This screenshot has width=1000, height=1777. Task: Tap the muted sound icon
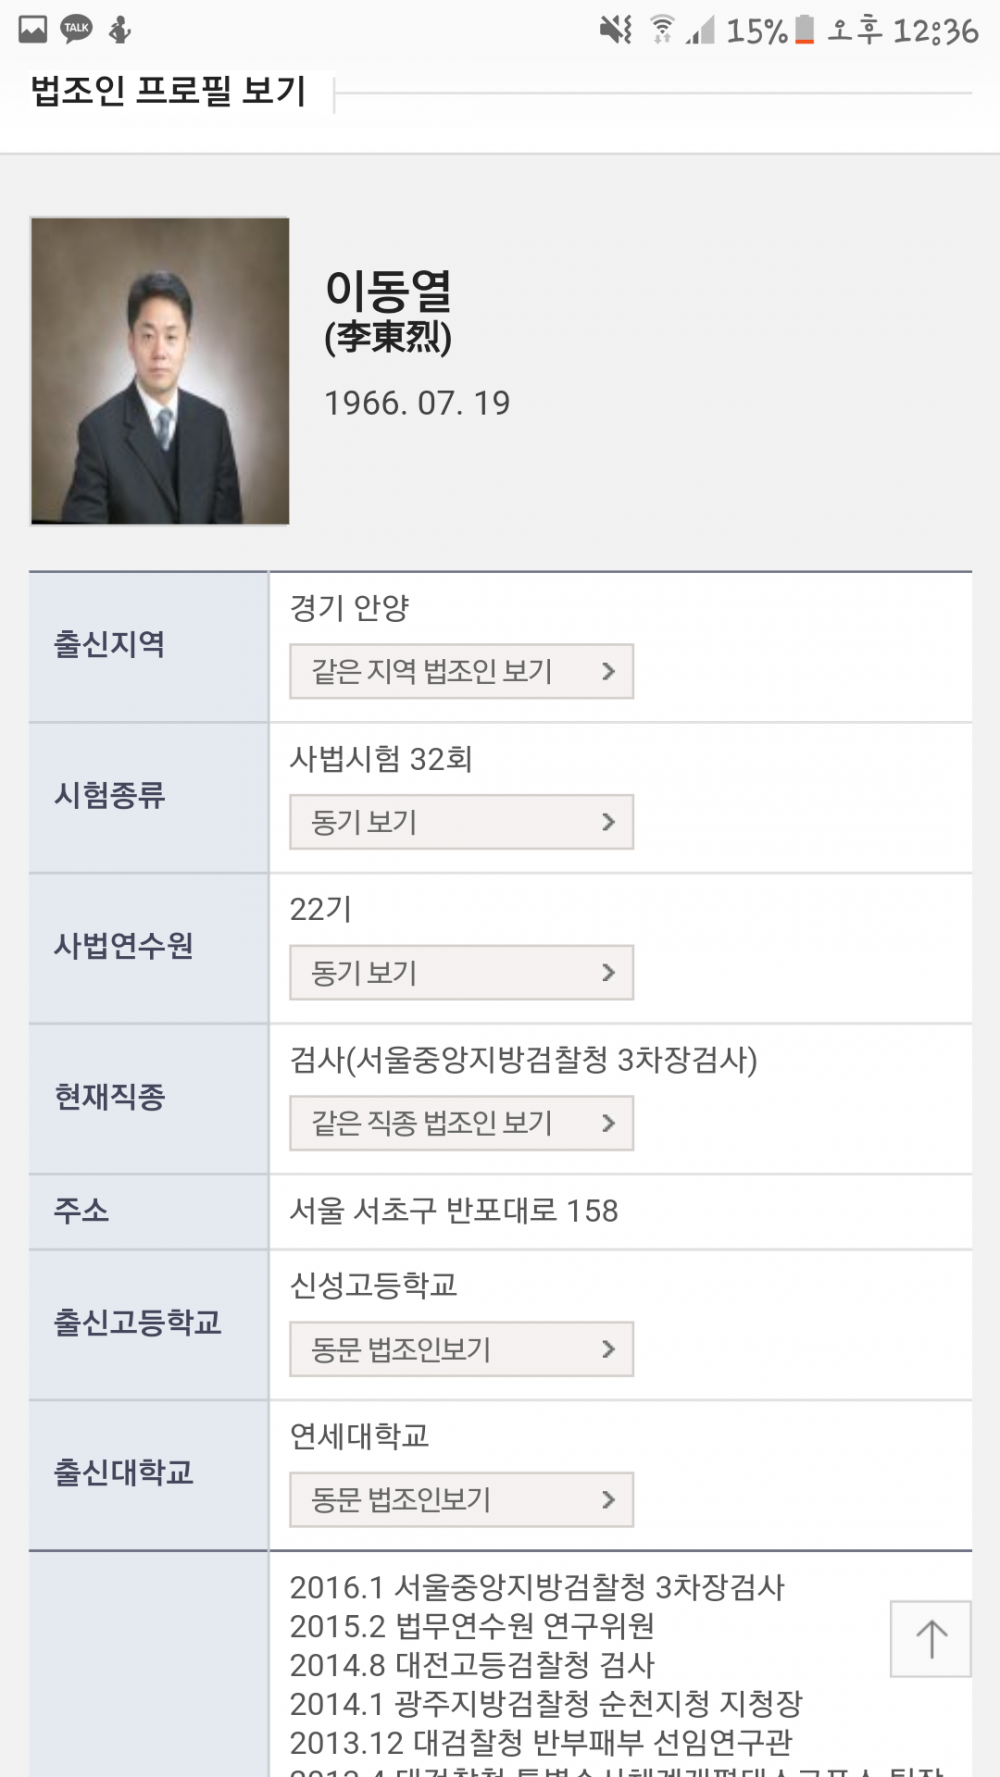coord(615,29)
